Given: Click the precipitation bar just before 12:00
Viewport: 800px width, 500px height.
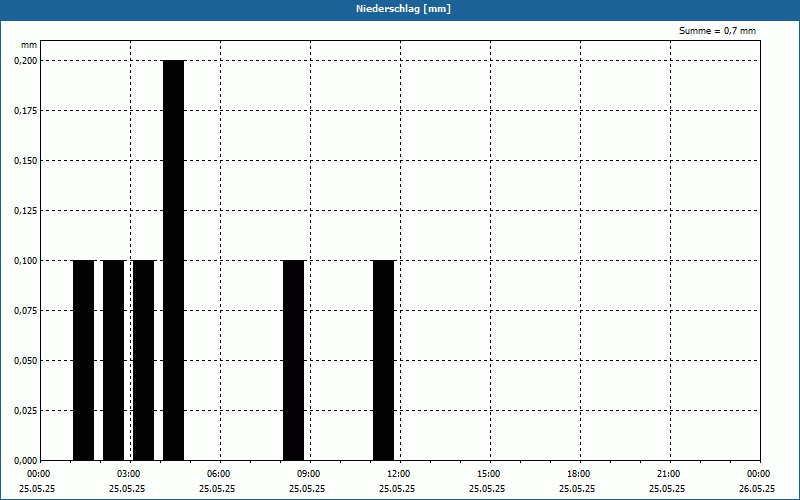Looking at the screenshot, I should [384, 360].
